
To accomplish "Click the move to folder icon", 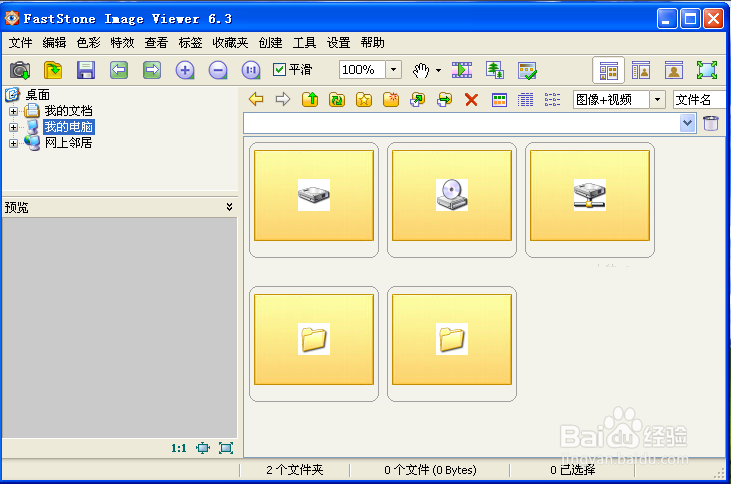I will pyautogui.click(x=445, y=99).
